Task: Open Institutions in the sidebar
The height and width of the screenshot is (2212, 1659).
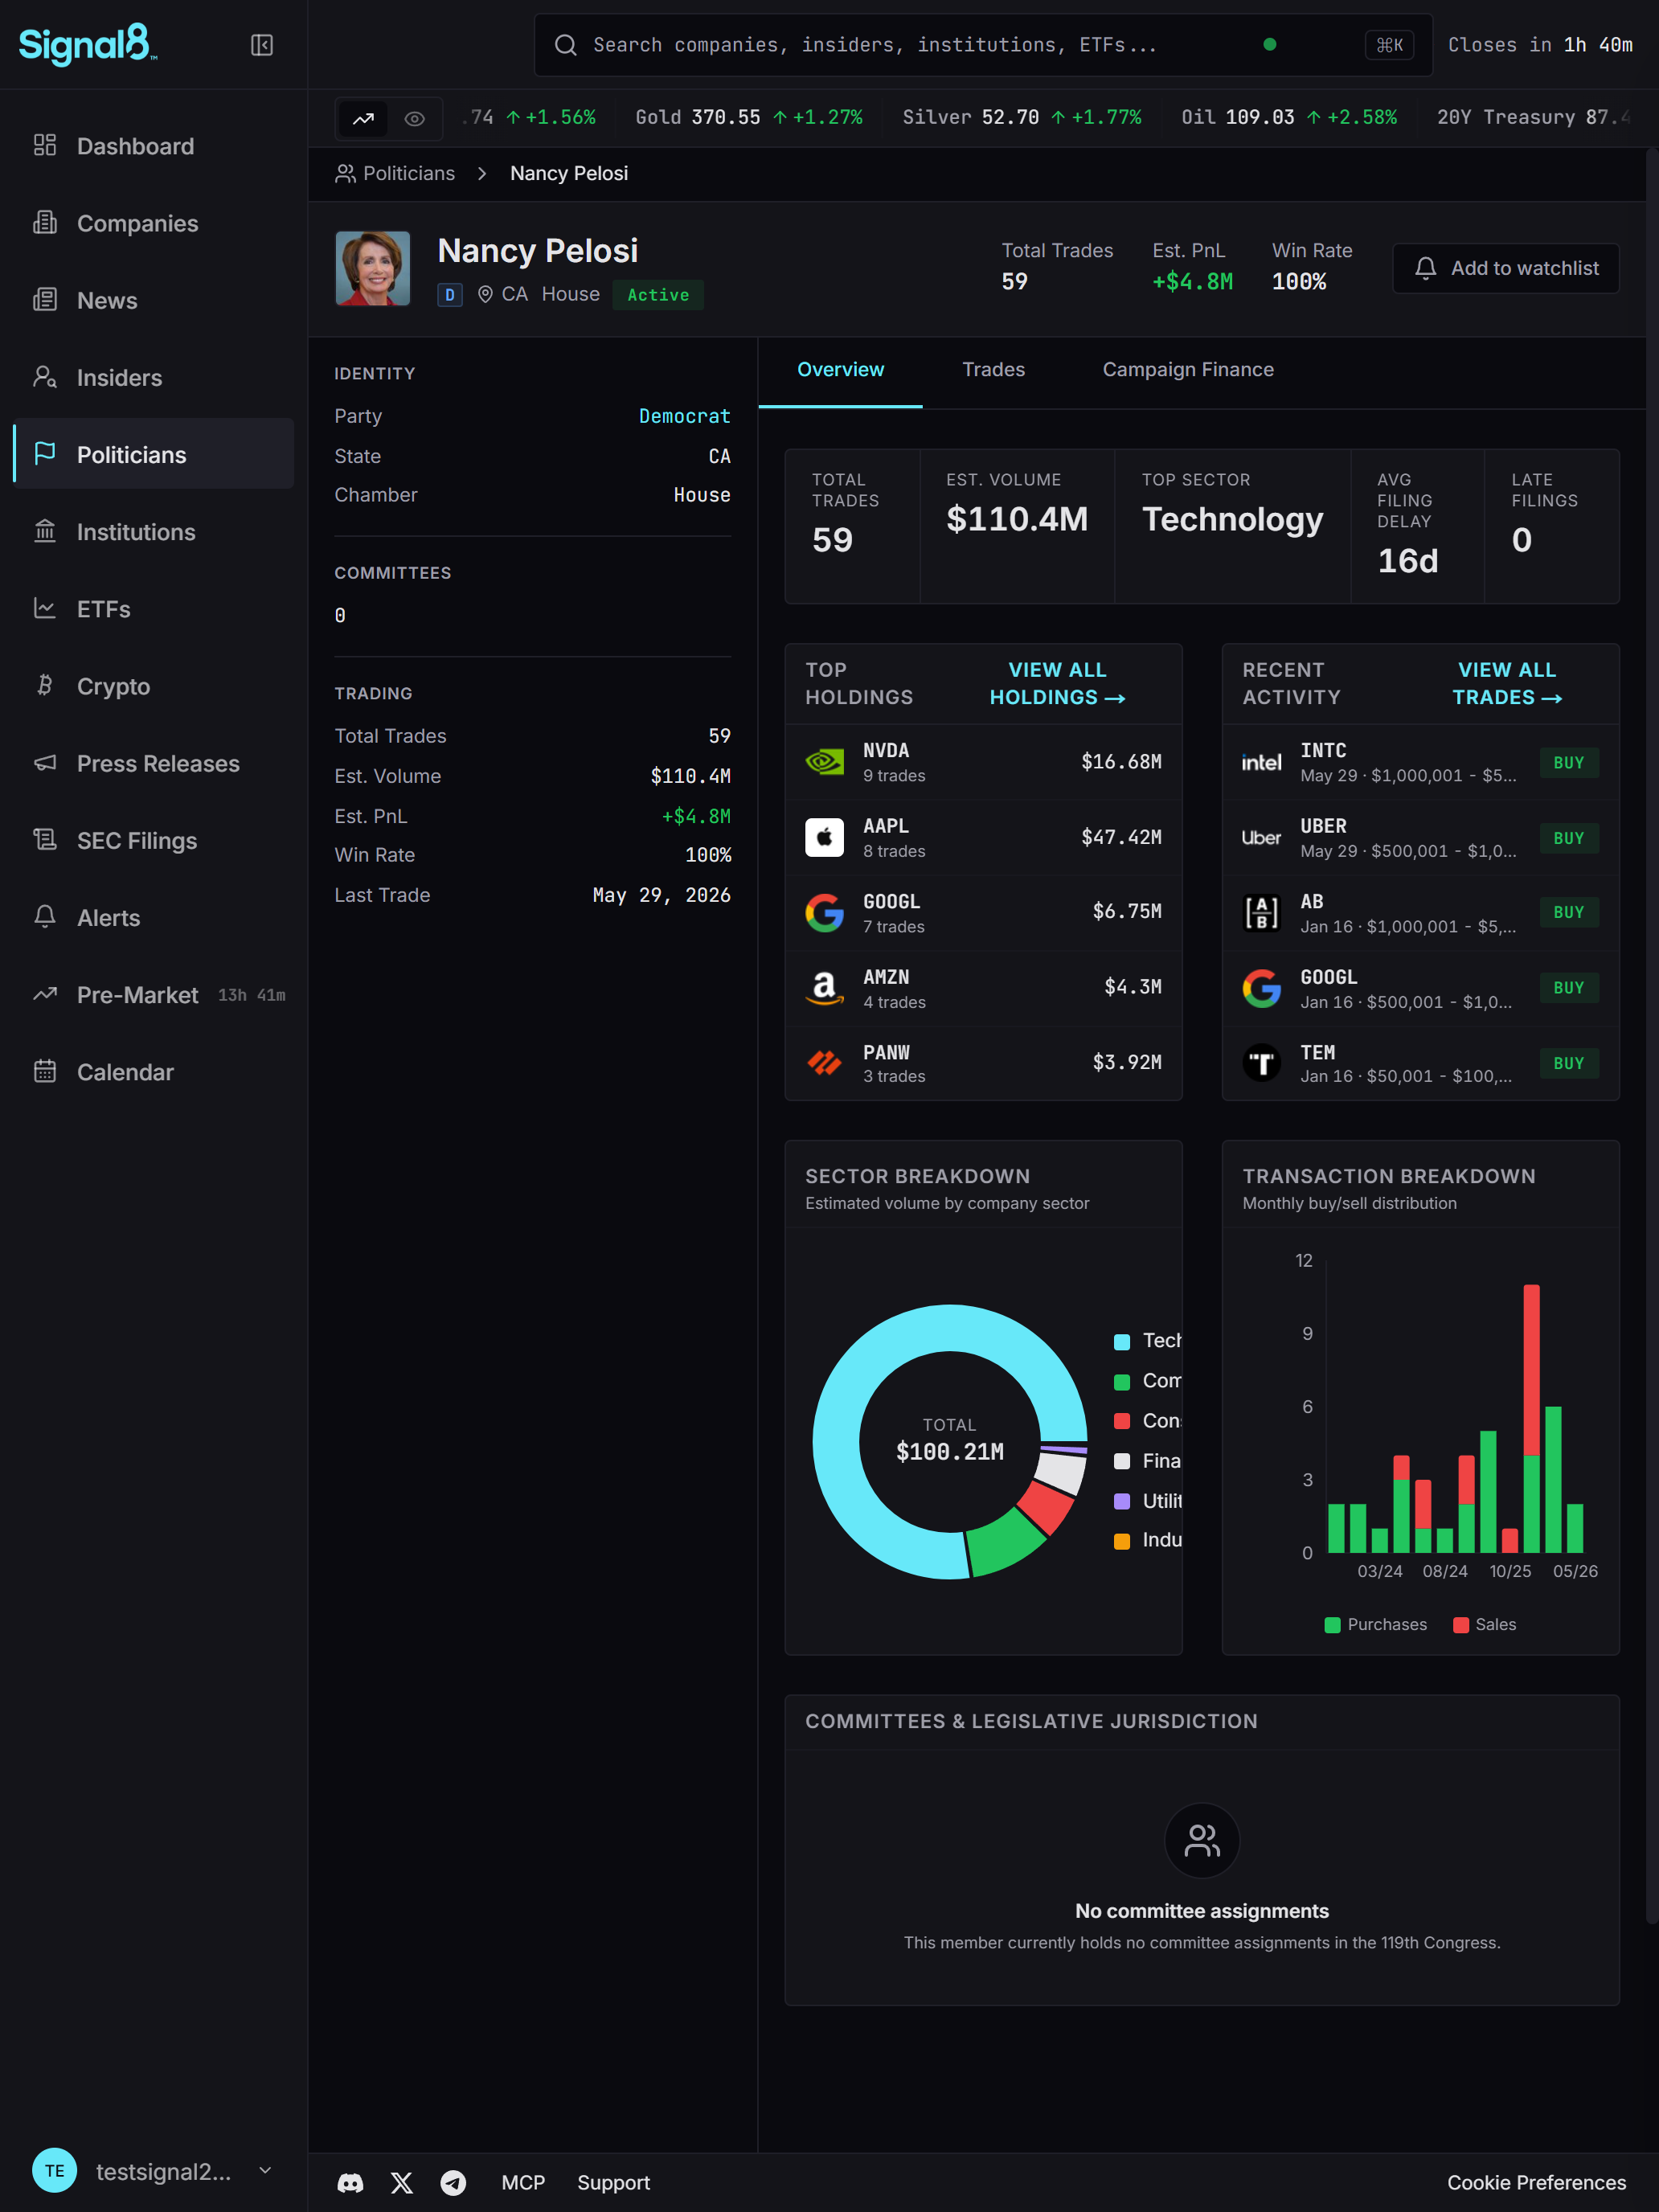Action: point(154,532)
